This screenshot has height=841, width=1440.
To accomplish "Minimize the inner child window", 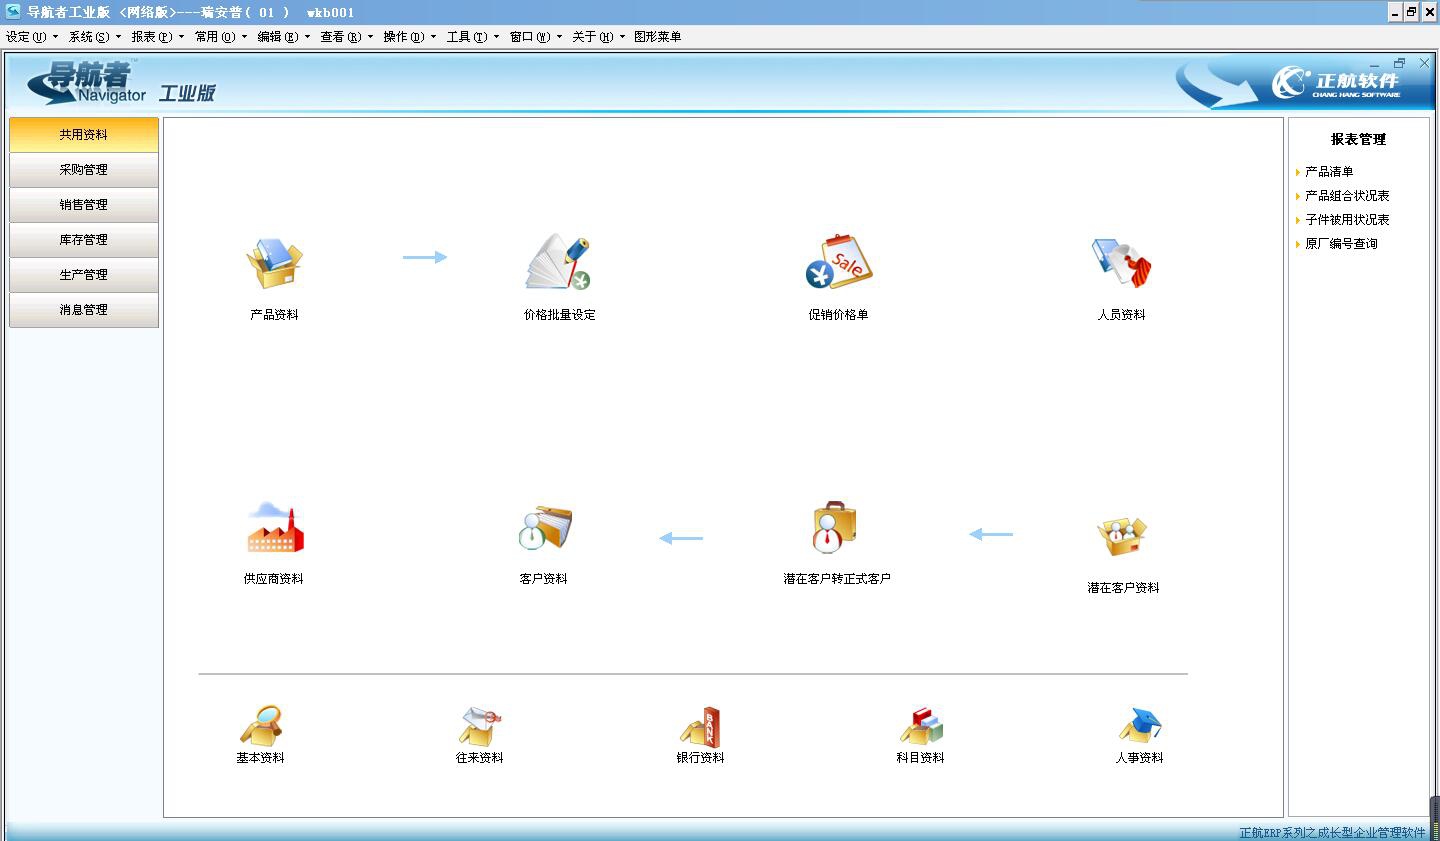I will [1375, 65].
